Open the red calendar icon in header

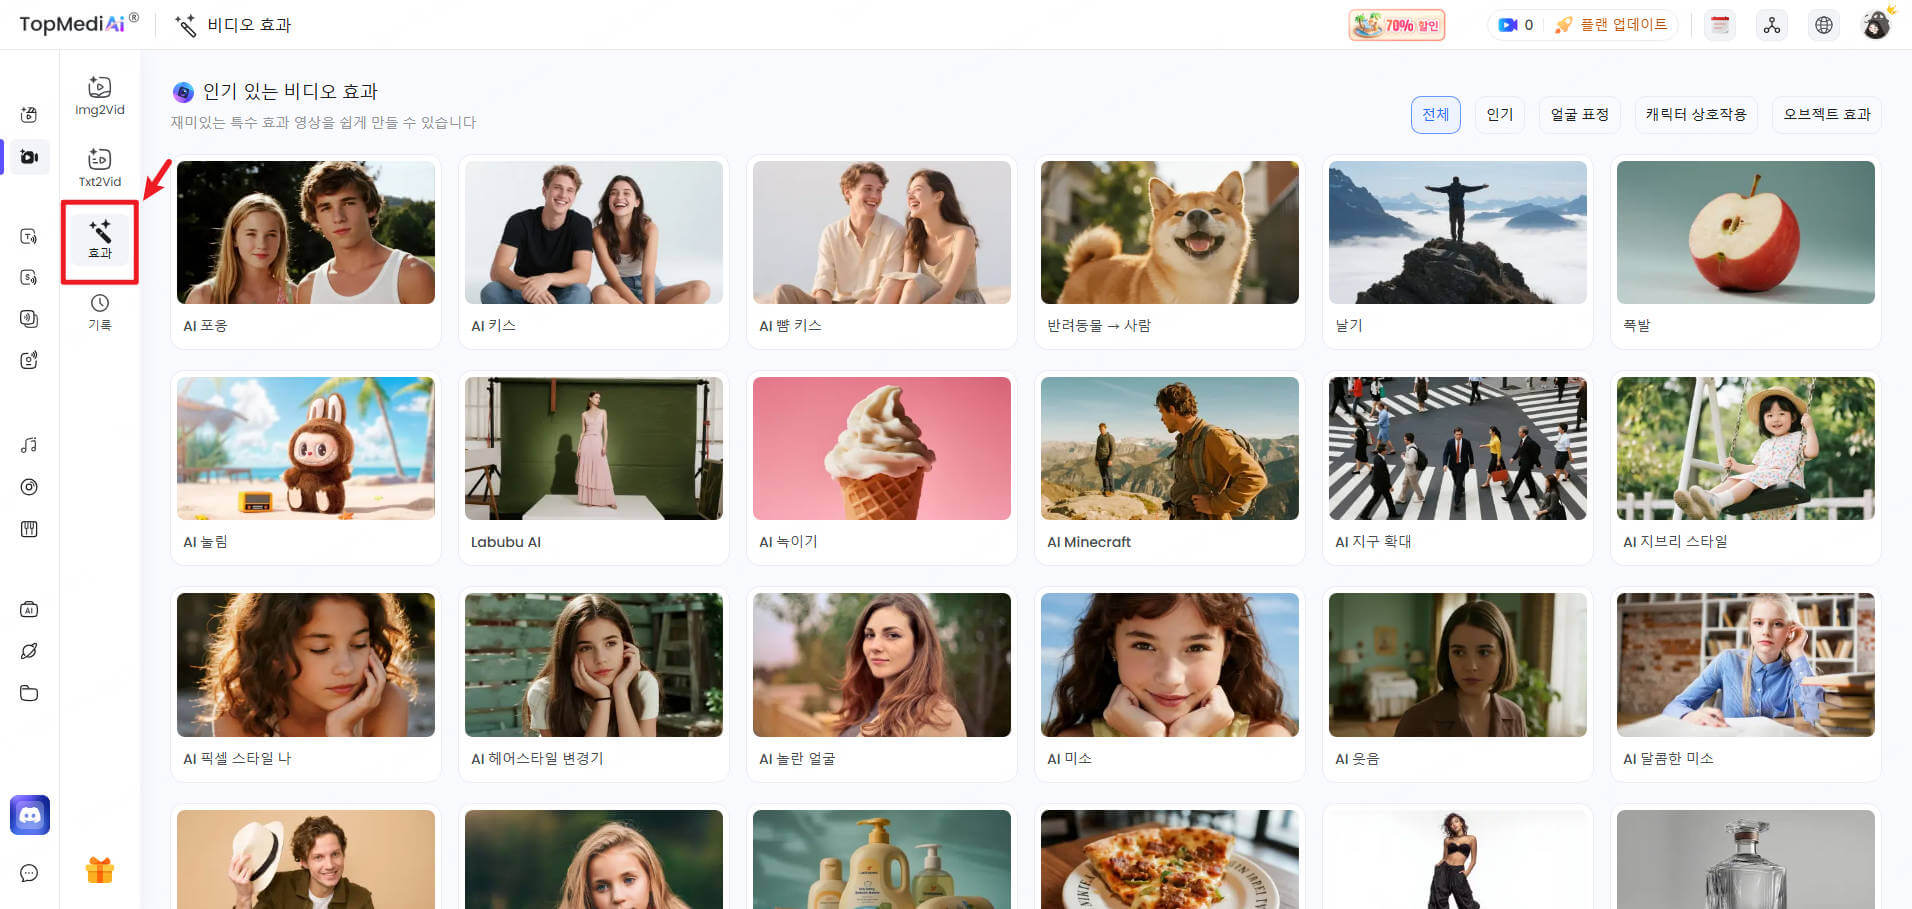1720,25
